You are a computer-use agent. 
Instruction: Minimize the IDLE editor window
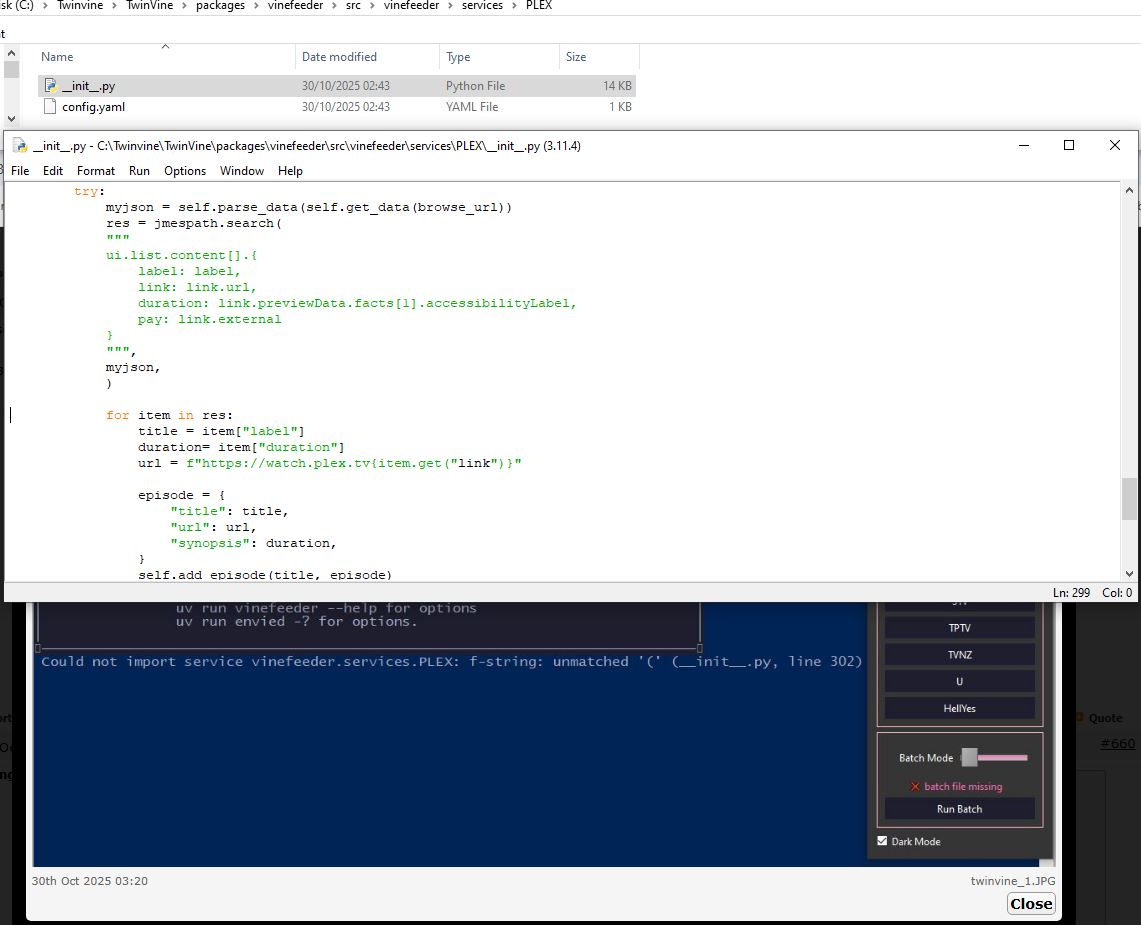[x=1023, y=146]
